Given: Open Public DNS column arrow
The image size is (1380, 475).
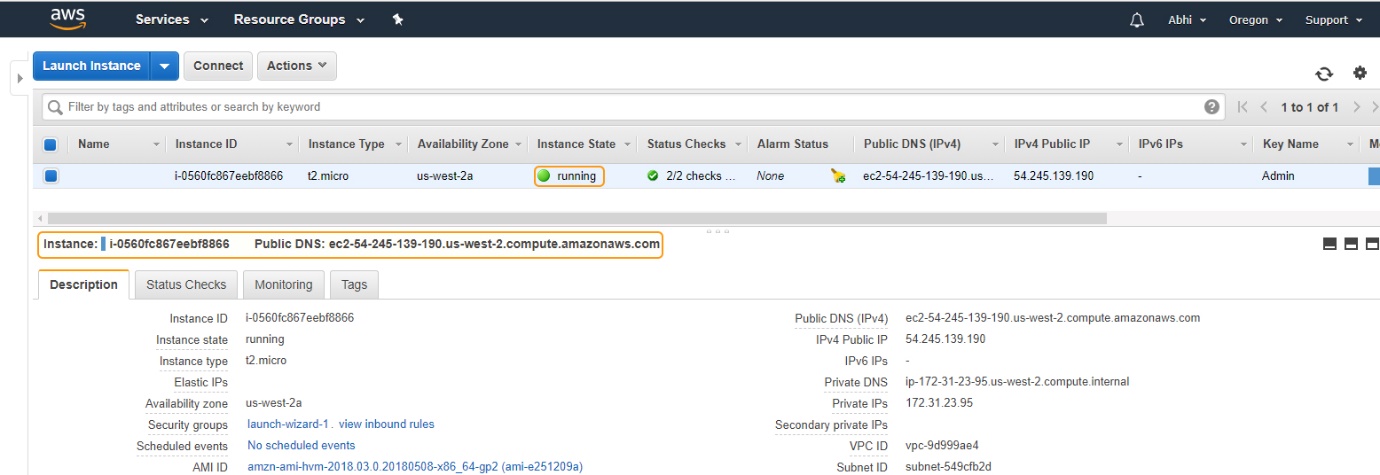Looking at the screenshot, I should [995, 145].
